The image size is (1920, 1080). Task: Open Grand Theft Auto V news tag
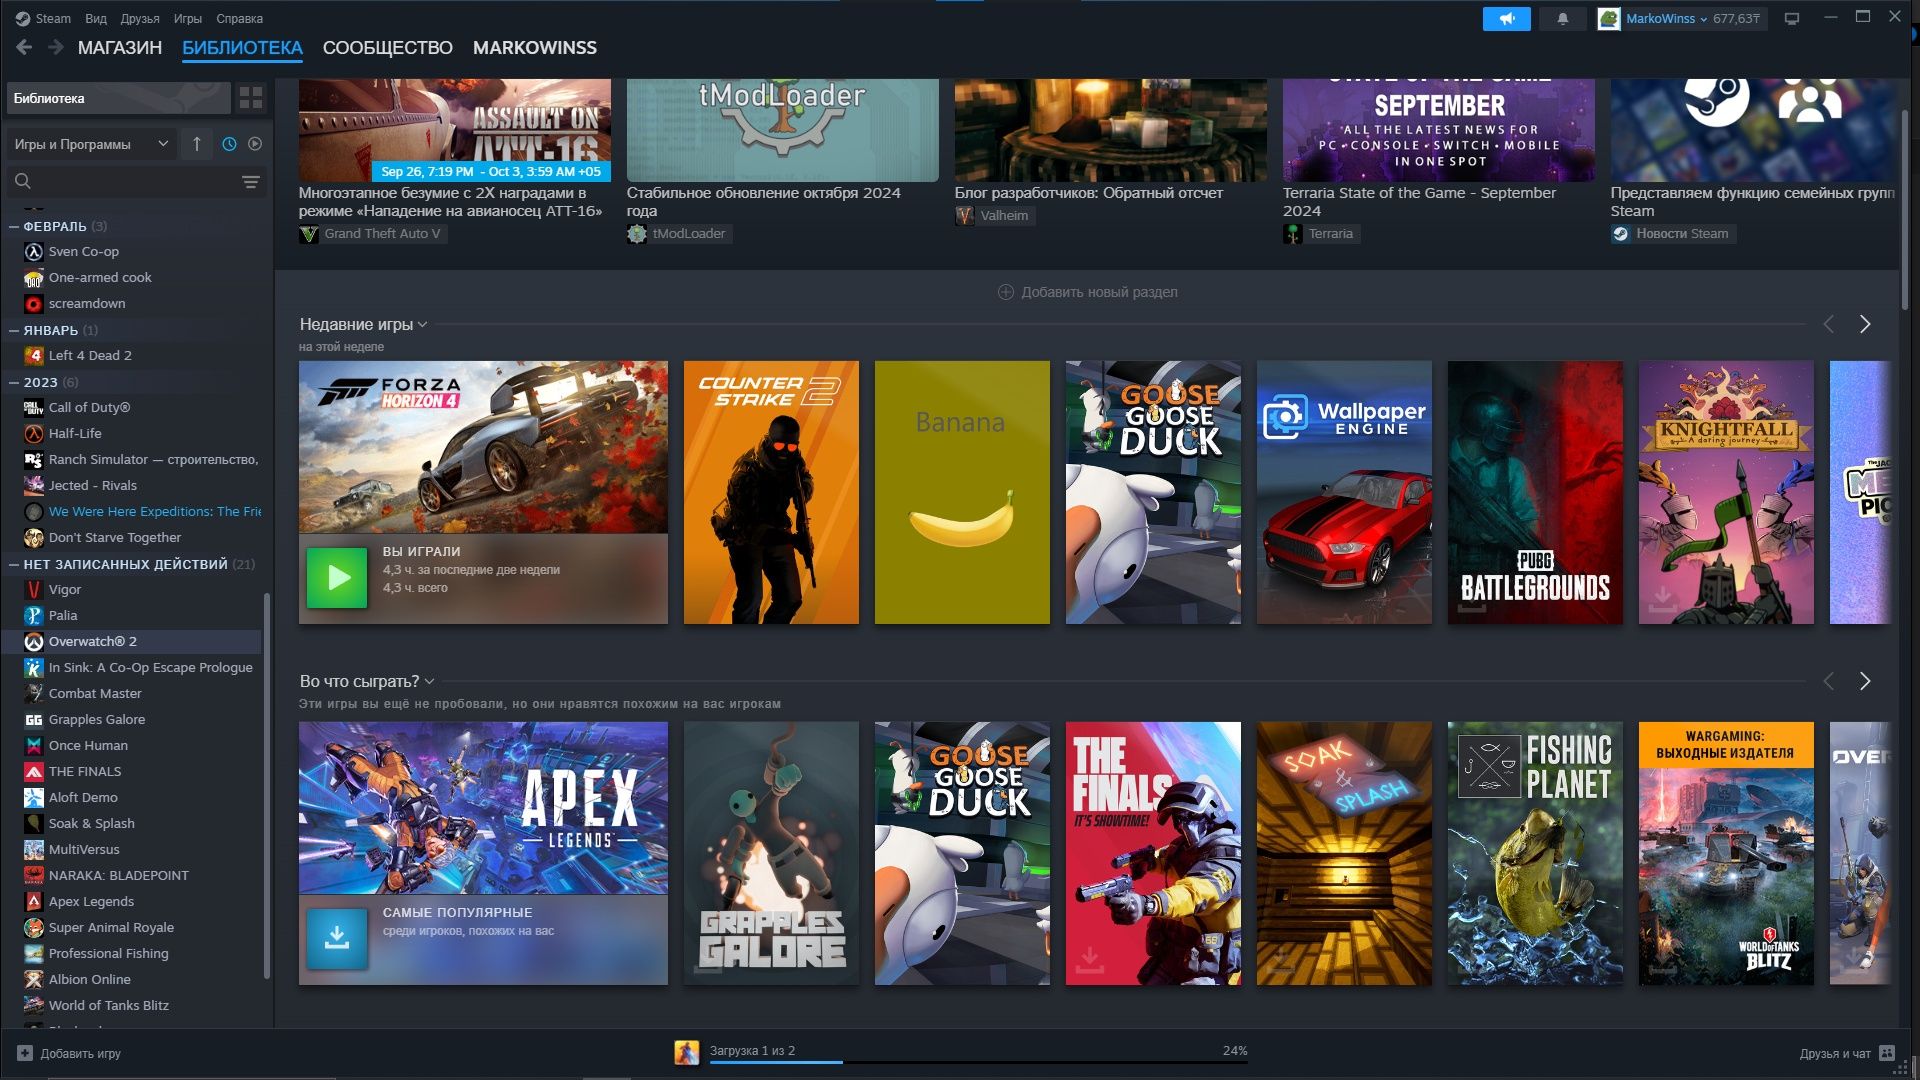(372, 234)
